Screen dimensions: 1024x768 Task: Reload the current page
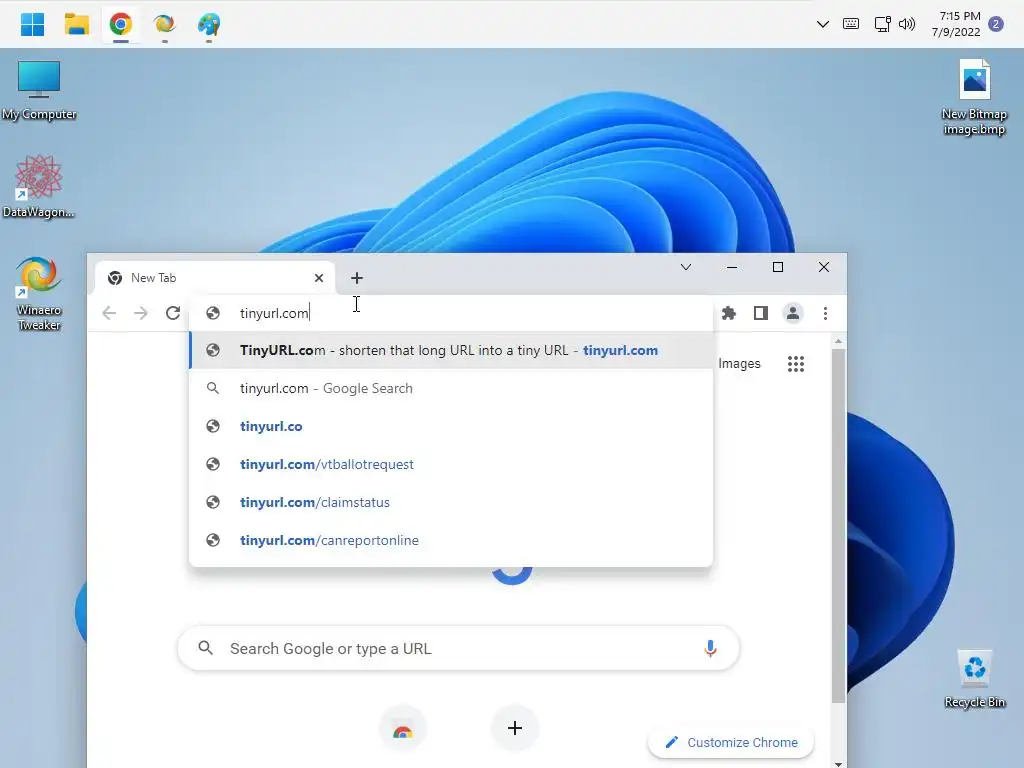[172, 313]
